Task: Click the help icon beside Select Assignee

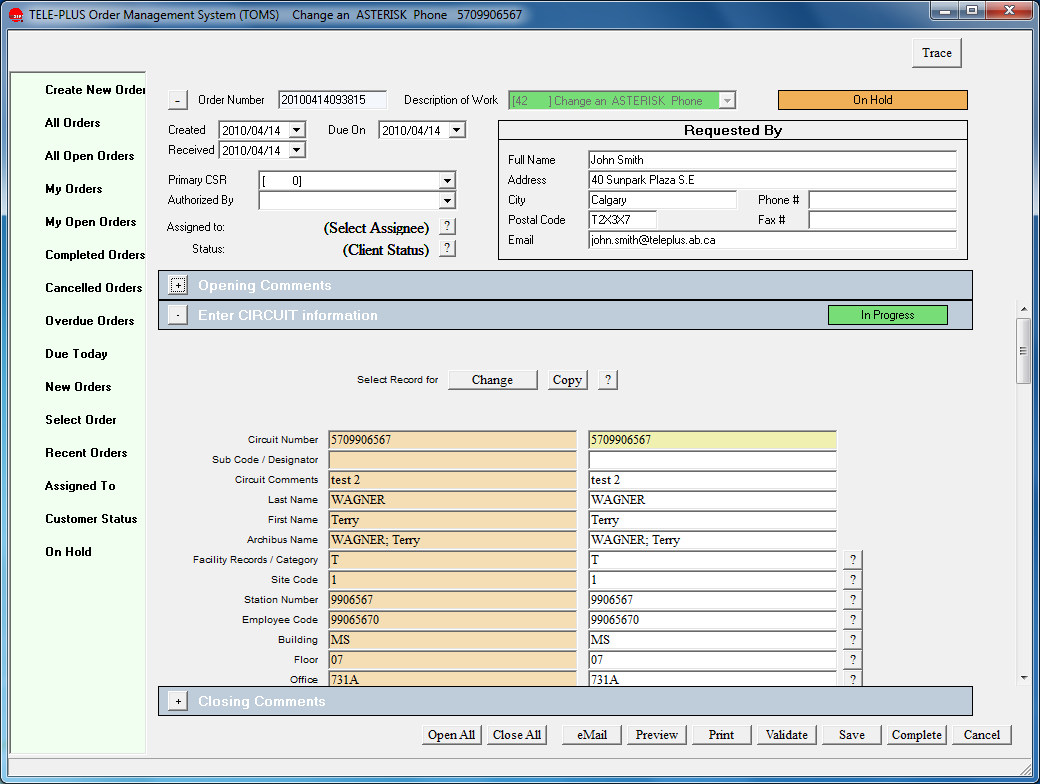Action: pyautogui.click(x=447, y=227)
